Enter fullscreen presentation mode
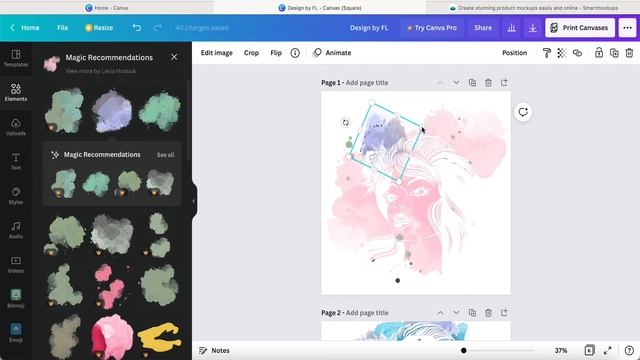 [608, 350]
